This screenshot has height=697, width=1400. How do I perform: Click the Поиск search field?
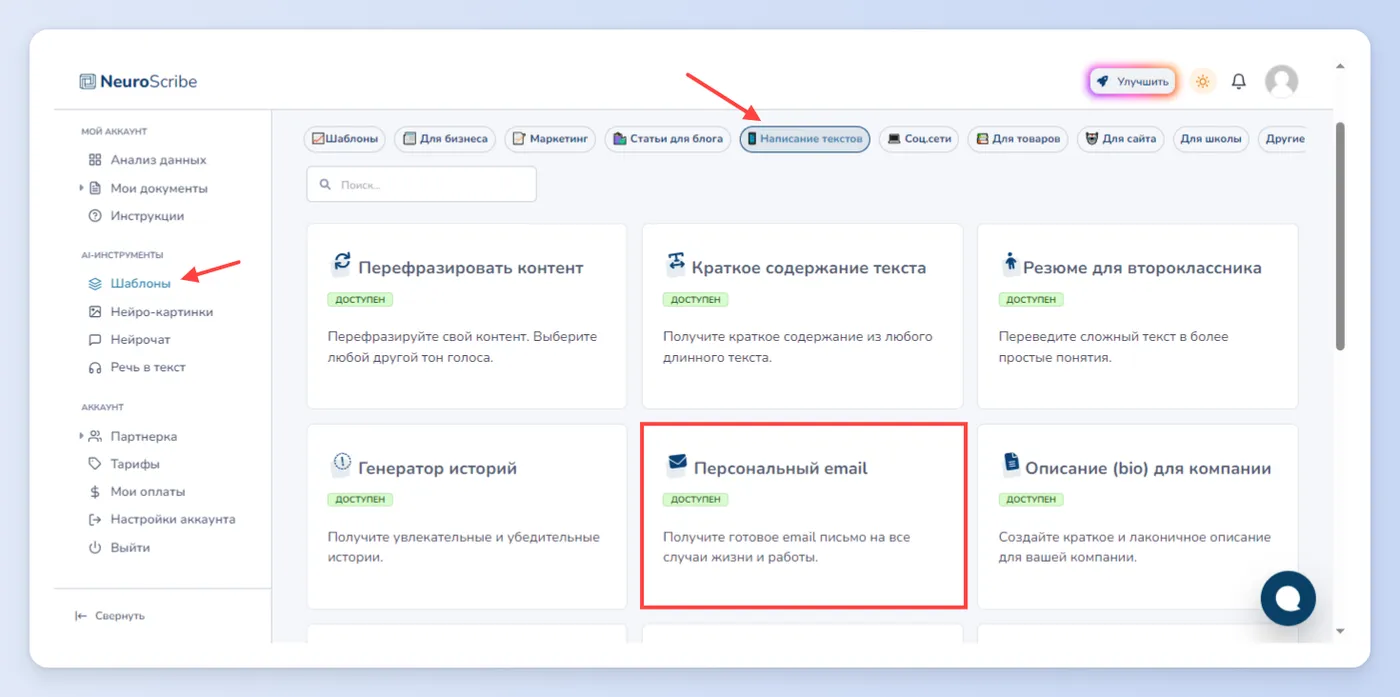point(421,184)
